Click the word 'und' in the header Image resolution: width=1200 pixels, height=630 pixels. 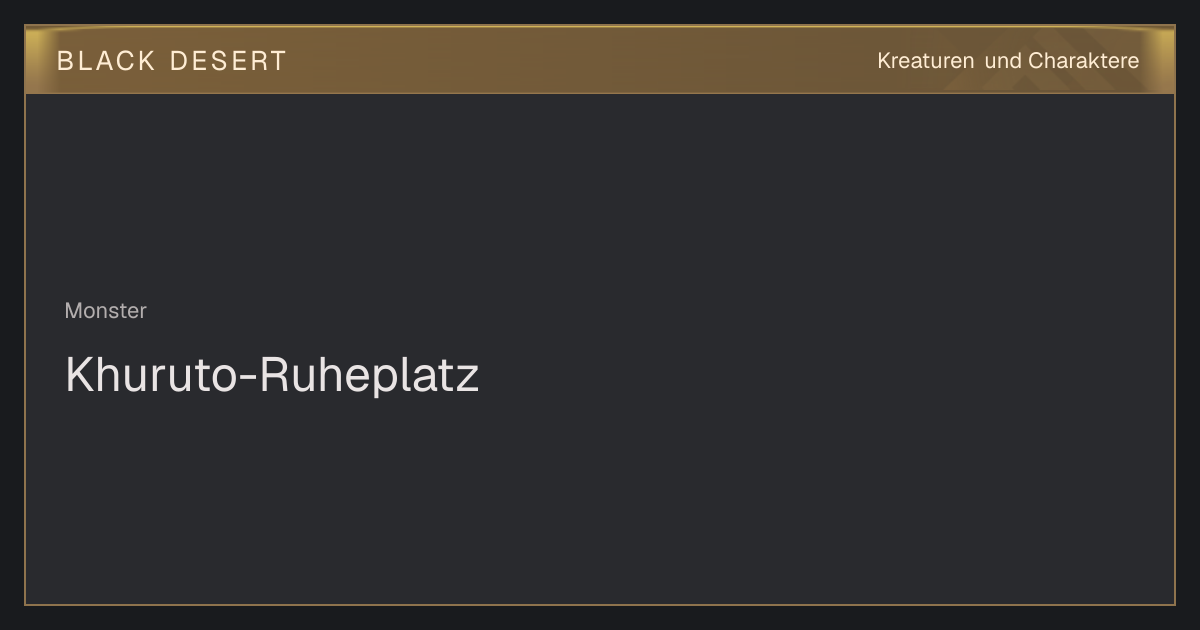[1003, 61]
